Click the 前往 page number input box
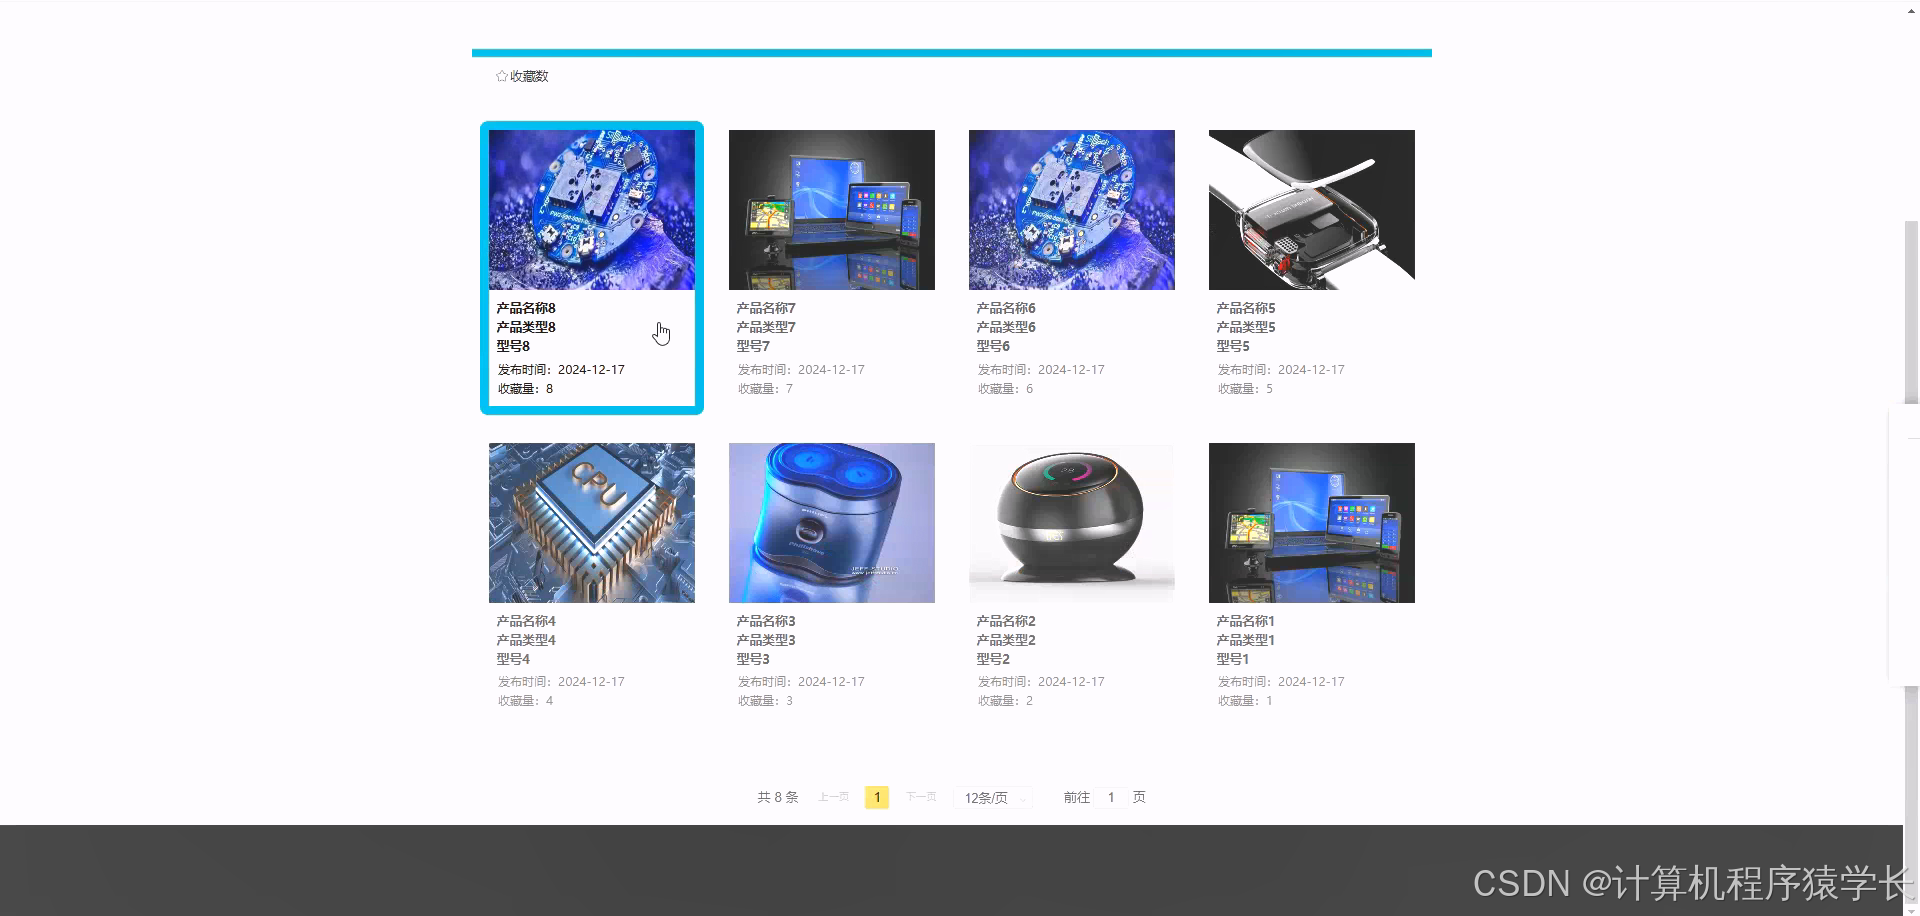Screen dimensions: 1920x916 pos(1111,797)
